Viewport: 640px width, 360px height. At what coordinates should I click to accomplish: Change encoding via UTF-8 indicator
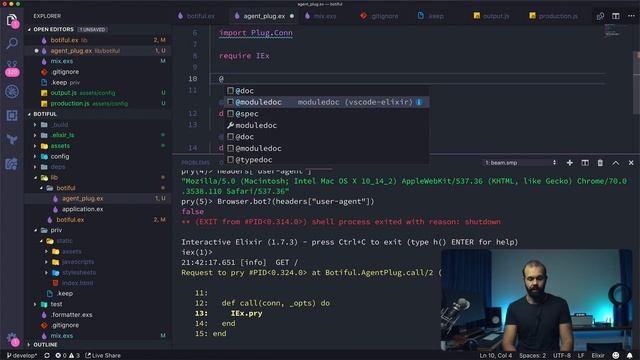point(562,356)
